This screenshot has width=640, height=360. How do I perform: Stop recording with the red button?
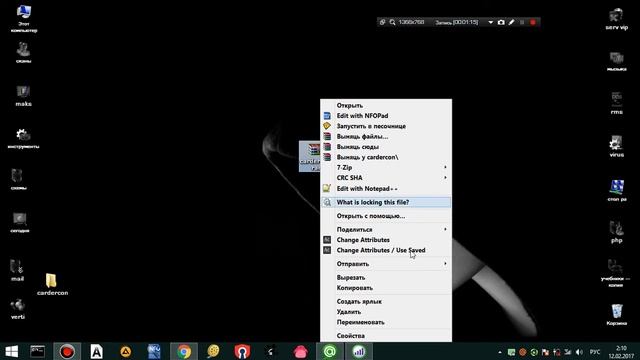coord(533,22)
